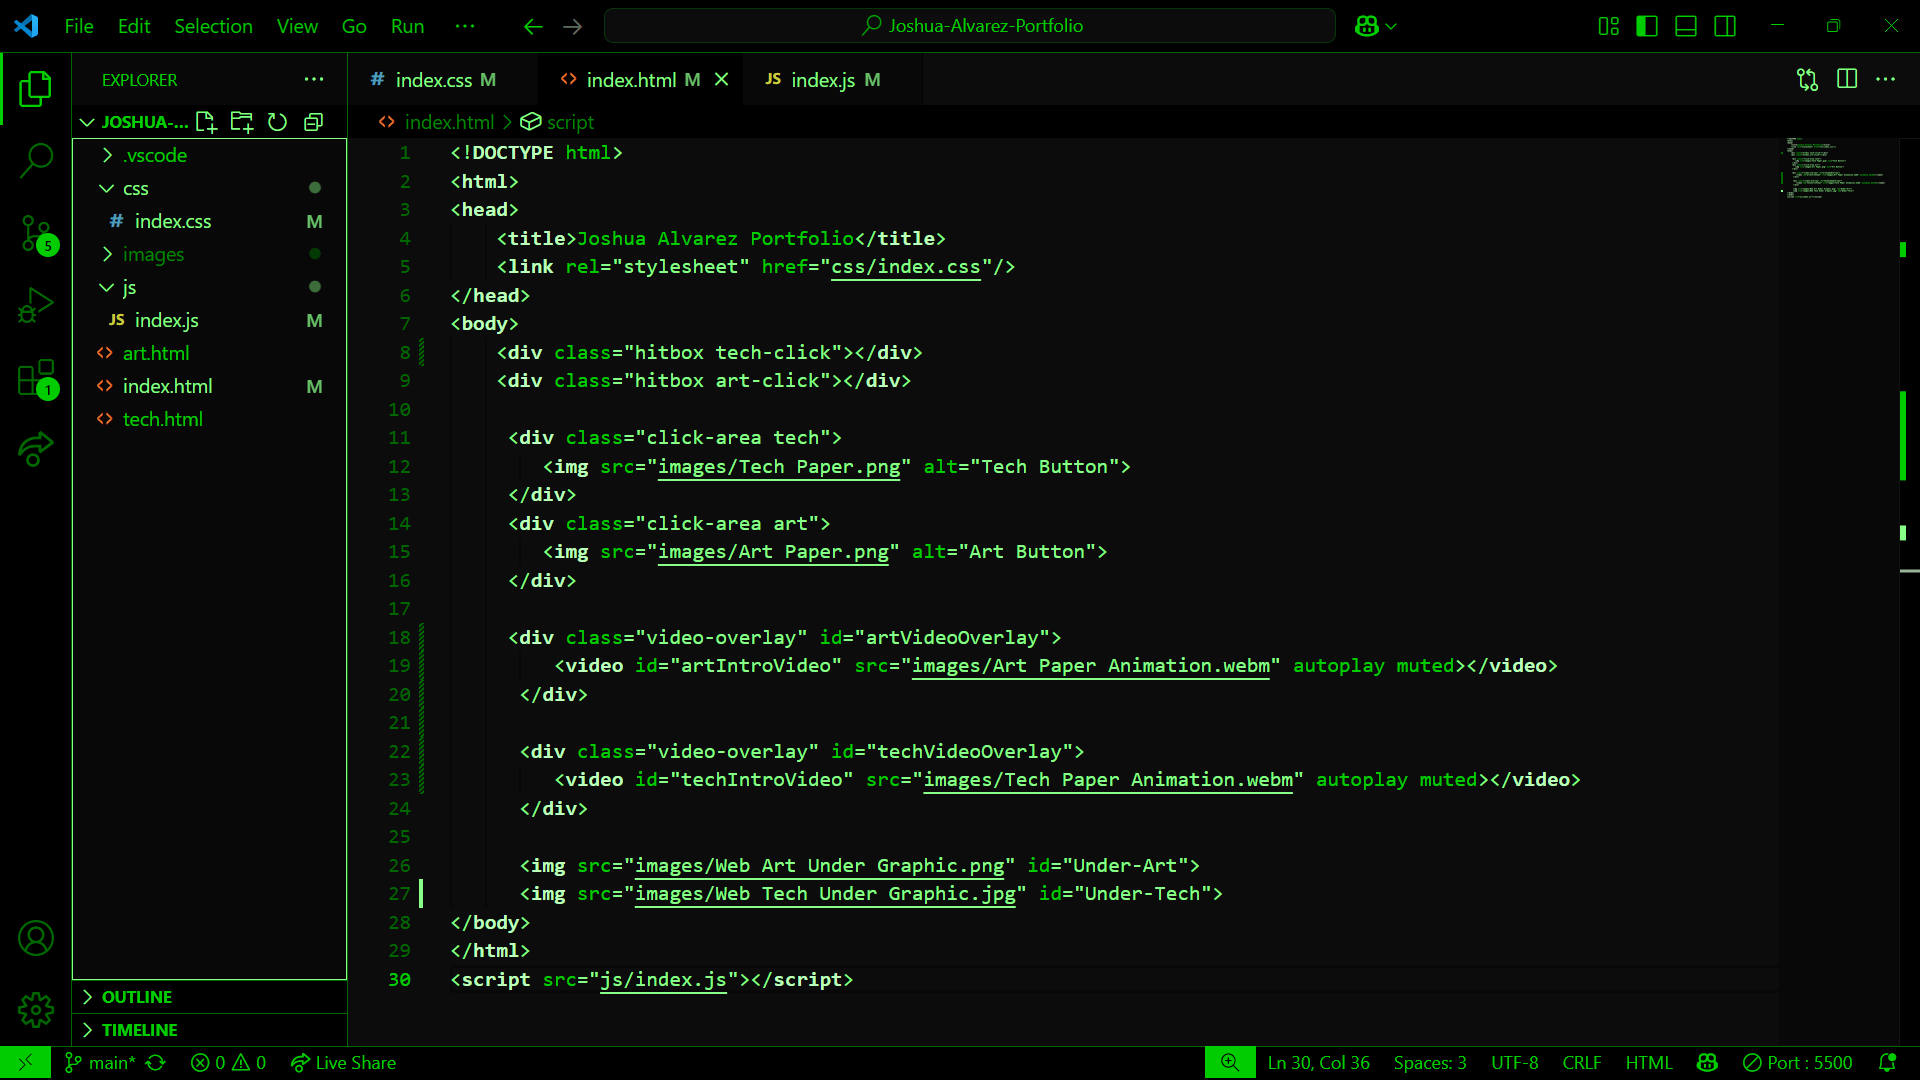Open editor more actions menu
The height and width of the screenshot is (1080, 1920).
coord(1886,79)
